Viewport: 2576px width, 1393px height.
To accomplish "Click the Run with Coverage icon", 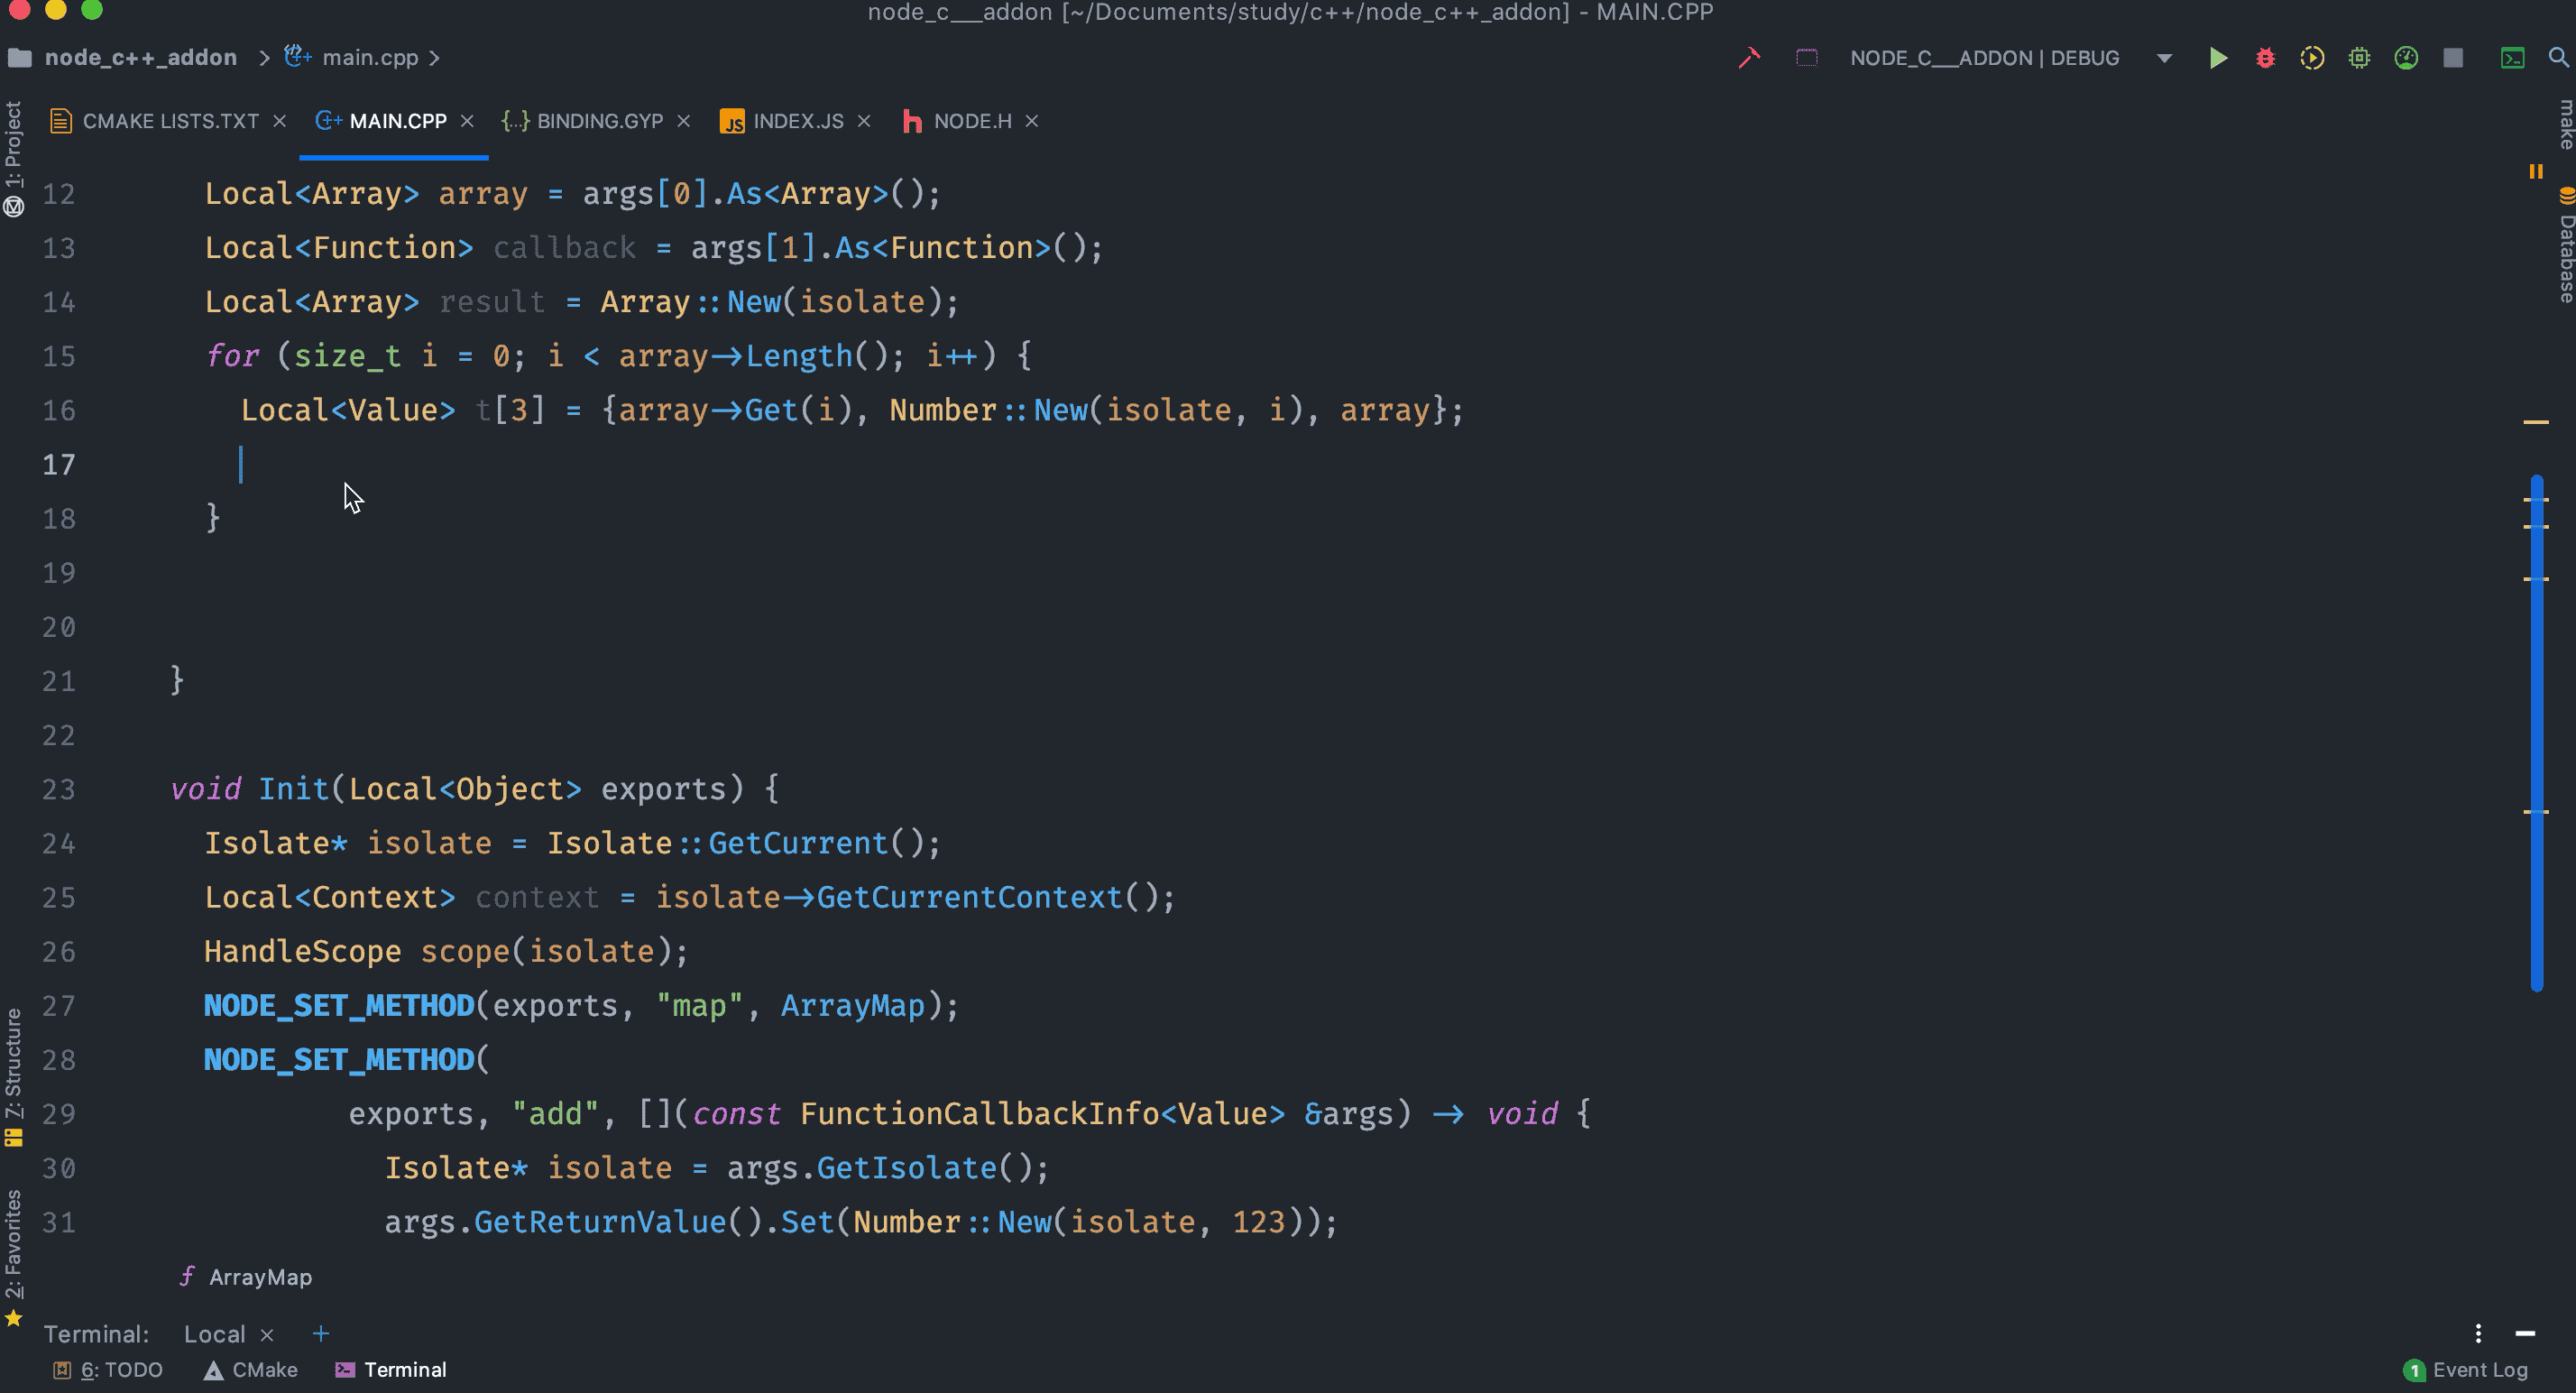I will (2311, 58).
